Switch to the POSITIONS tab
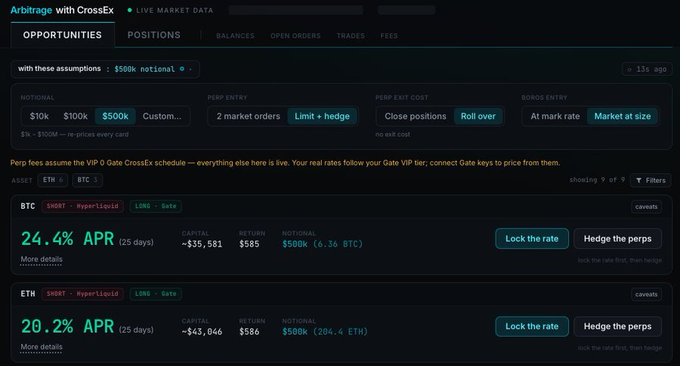This screenshot has height=366, width=680. click(x=154, y=35)
